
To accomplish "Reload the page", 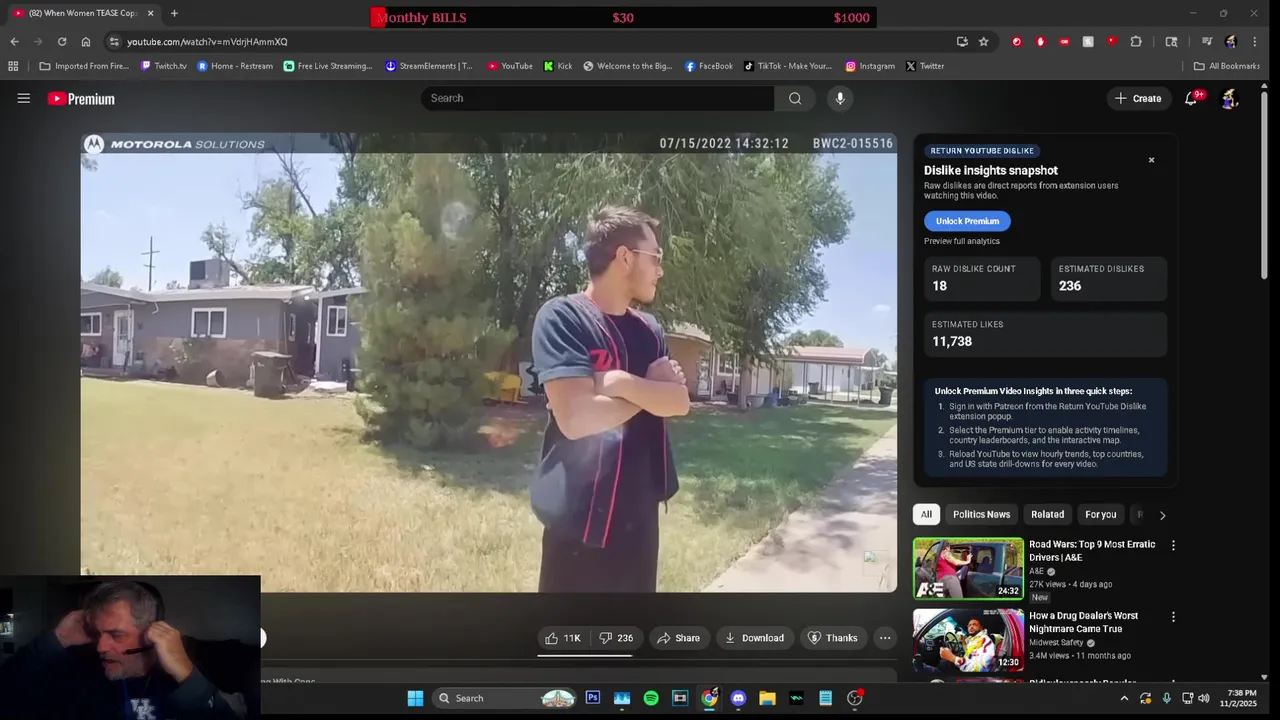I will [x=62, y=42].
